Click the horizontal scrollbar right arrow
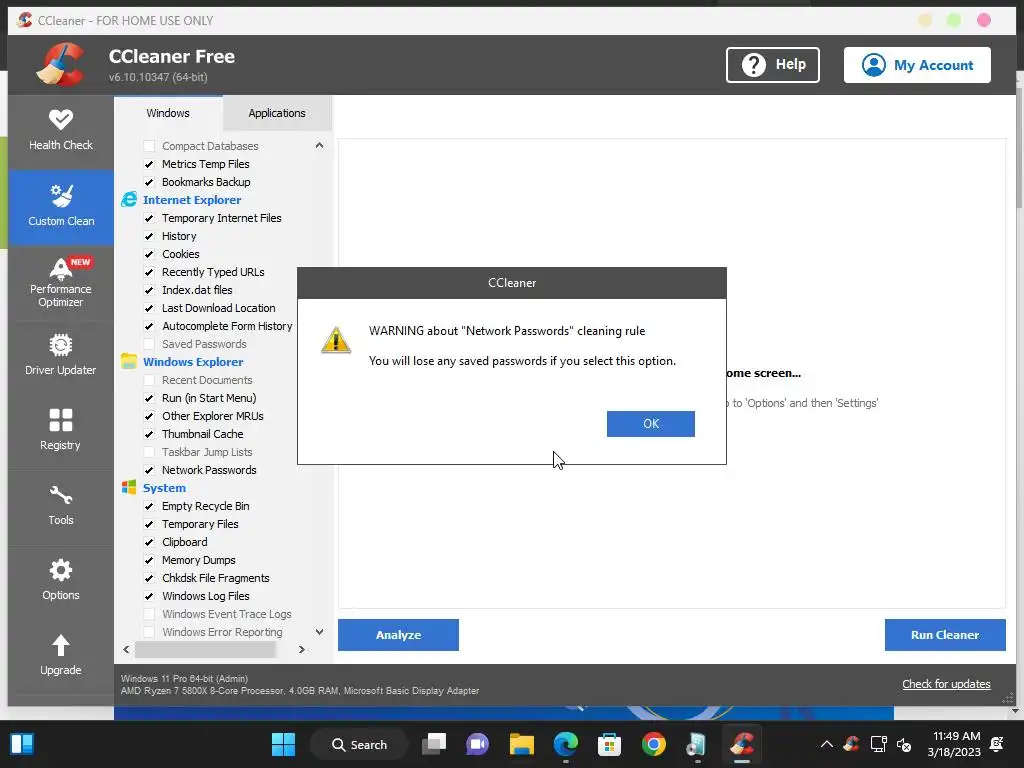The height and width of the screenshot is (768, 1024). click(301, 649)
